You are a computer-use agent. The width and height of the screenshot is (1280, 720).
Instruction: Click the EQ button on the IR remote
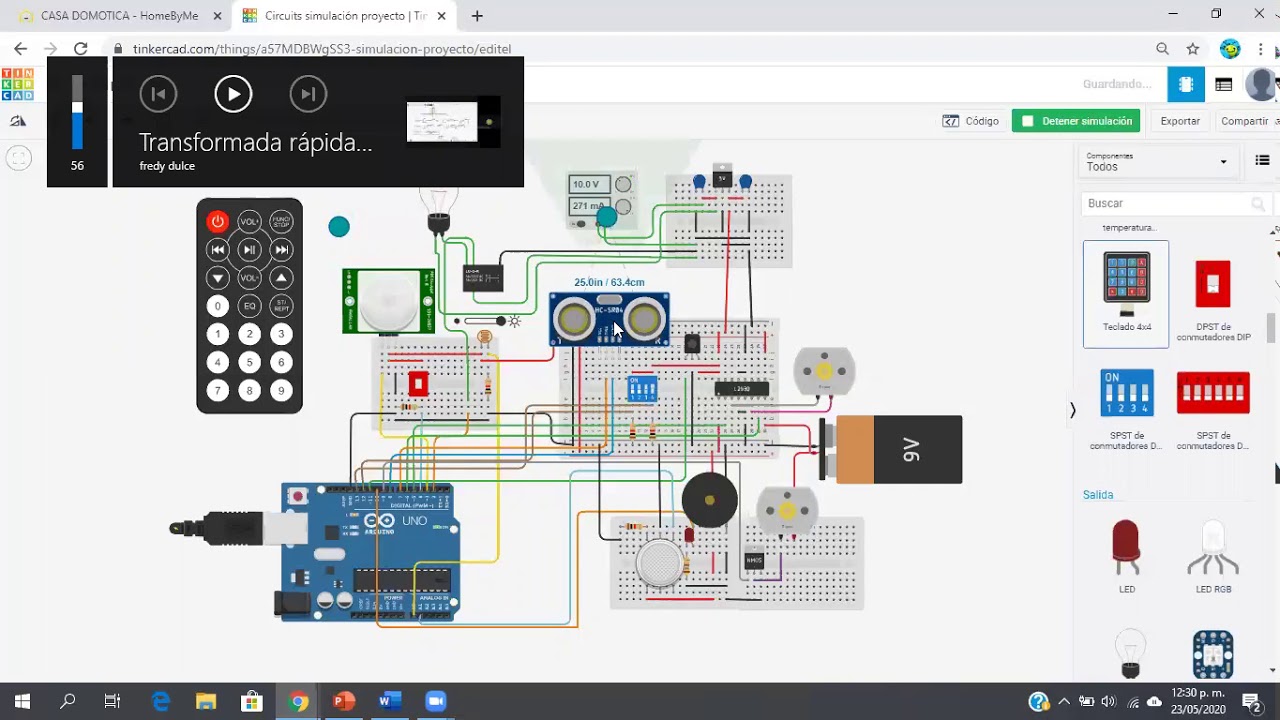pos(249,306)
